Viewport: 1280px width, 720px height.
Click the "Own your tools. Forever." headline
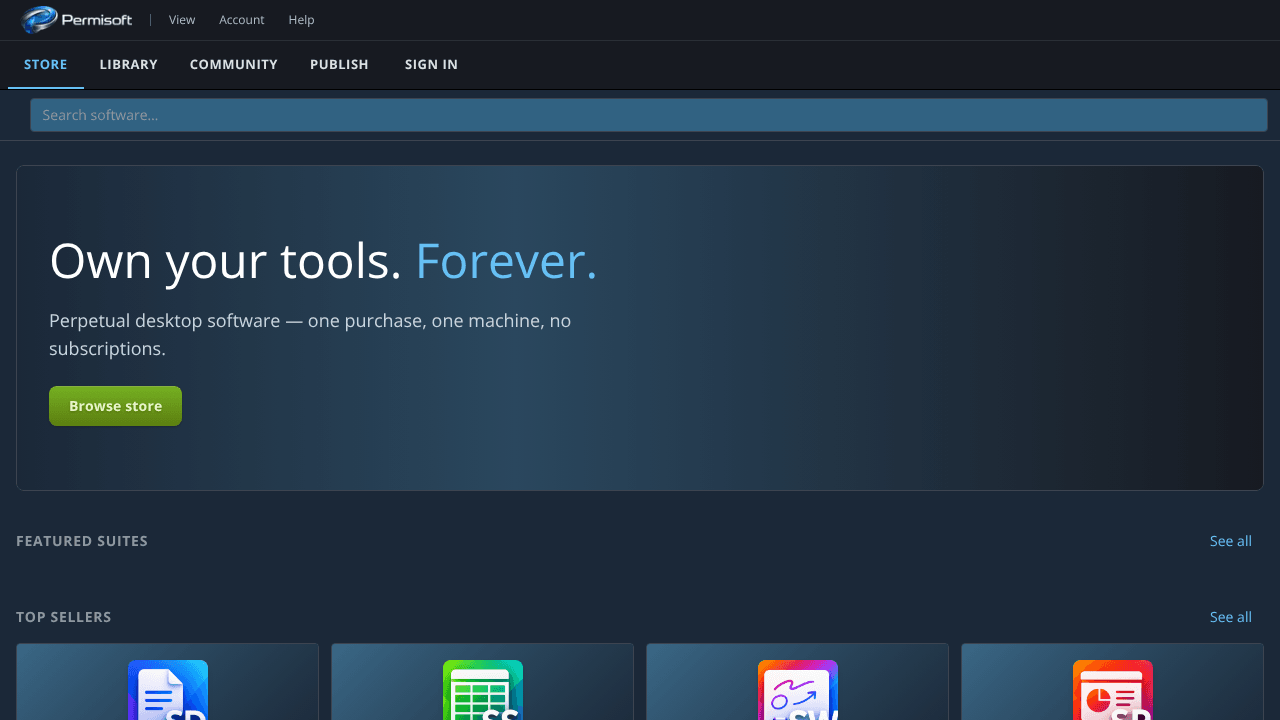pyautogui.click(x=323, y=261)
